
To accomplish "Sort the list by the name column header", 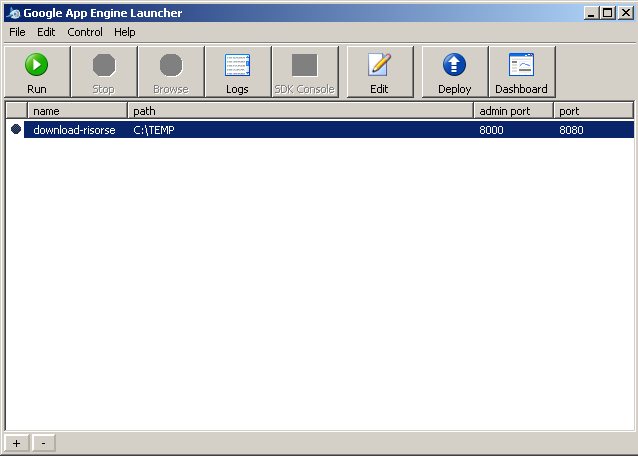I will tap(77, 111).
